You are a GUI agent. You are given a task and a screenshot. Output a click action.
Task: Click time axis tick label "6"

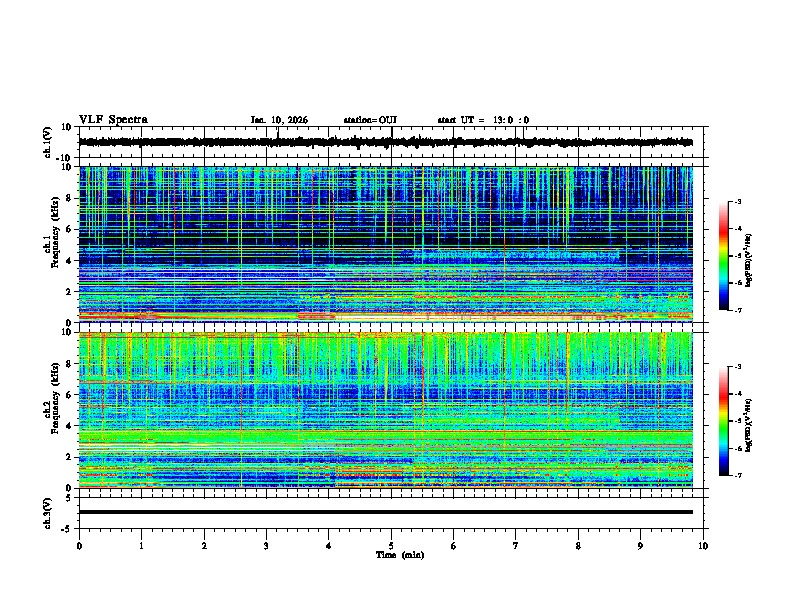(x=454, y=546)
